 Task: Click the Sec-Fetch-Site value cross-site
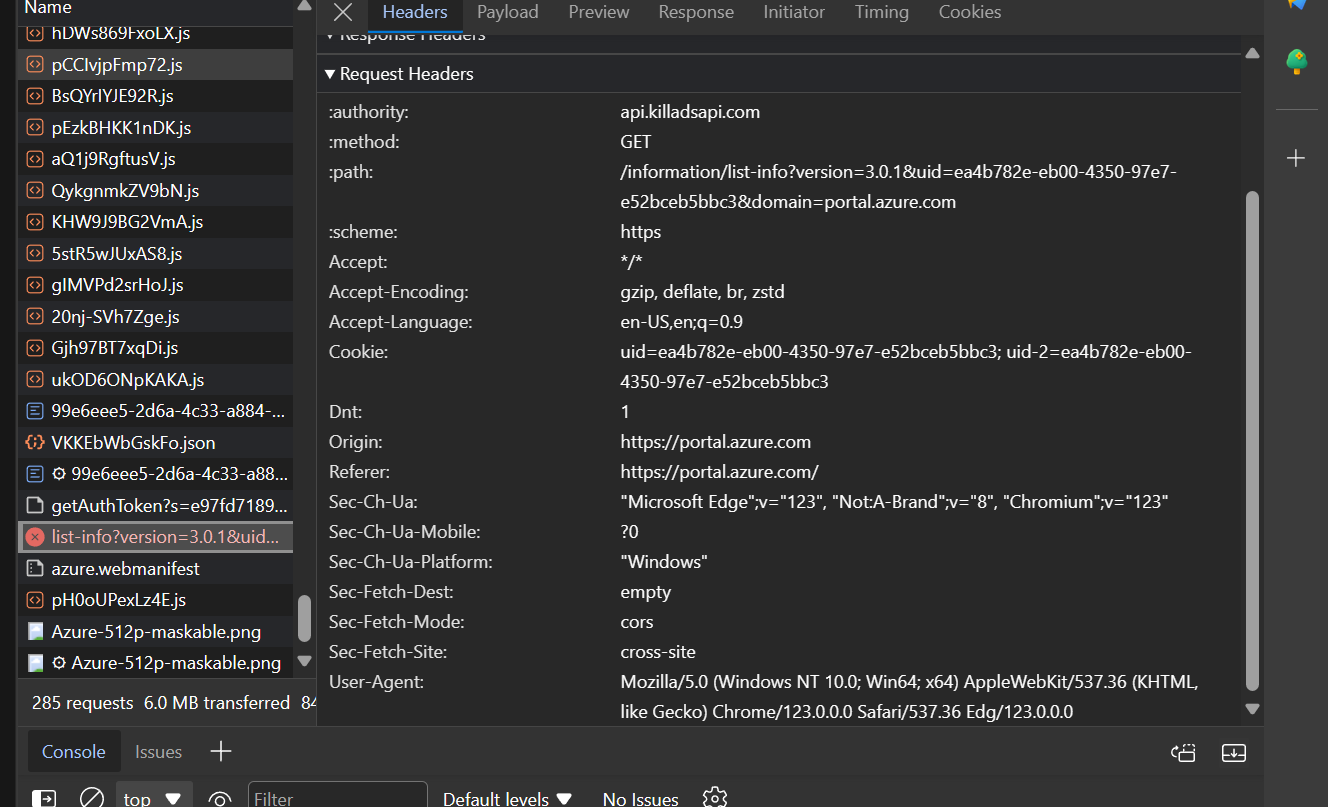(658, 652)
